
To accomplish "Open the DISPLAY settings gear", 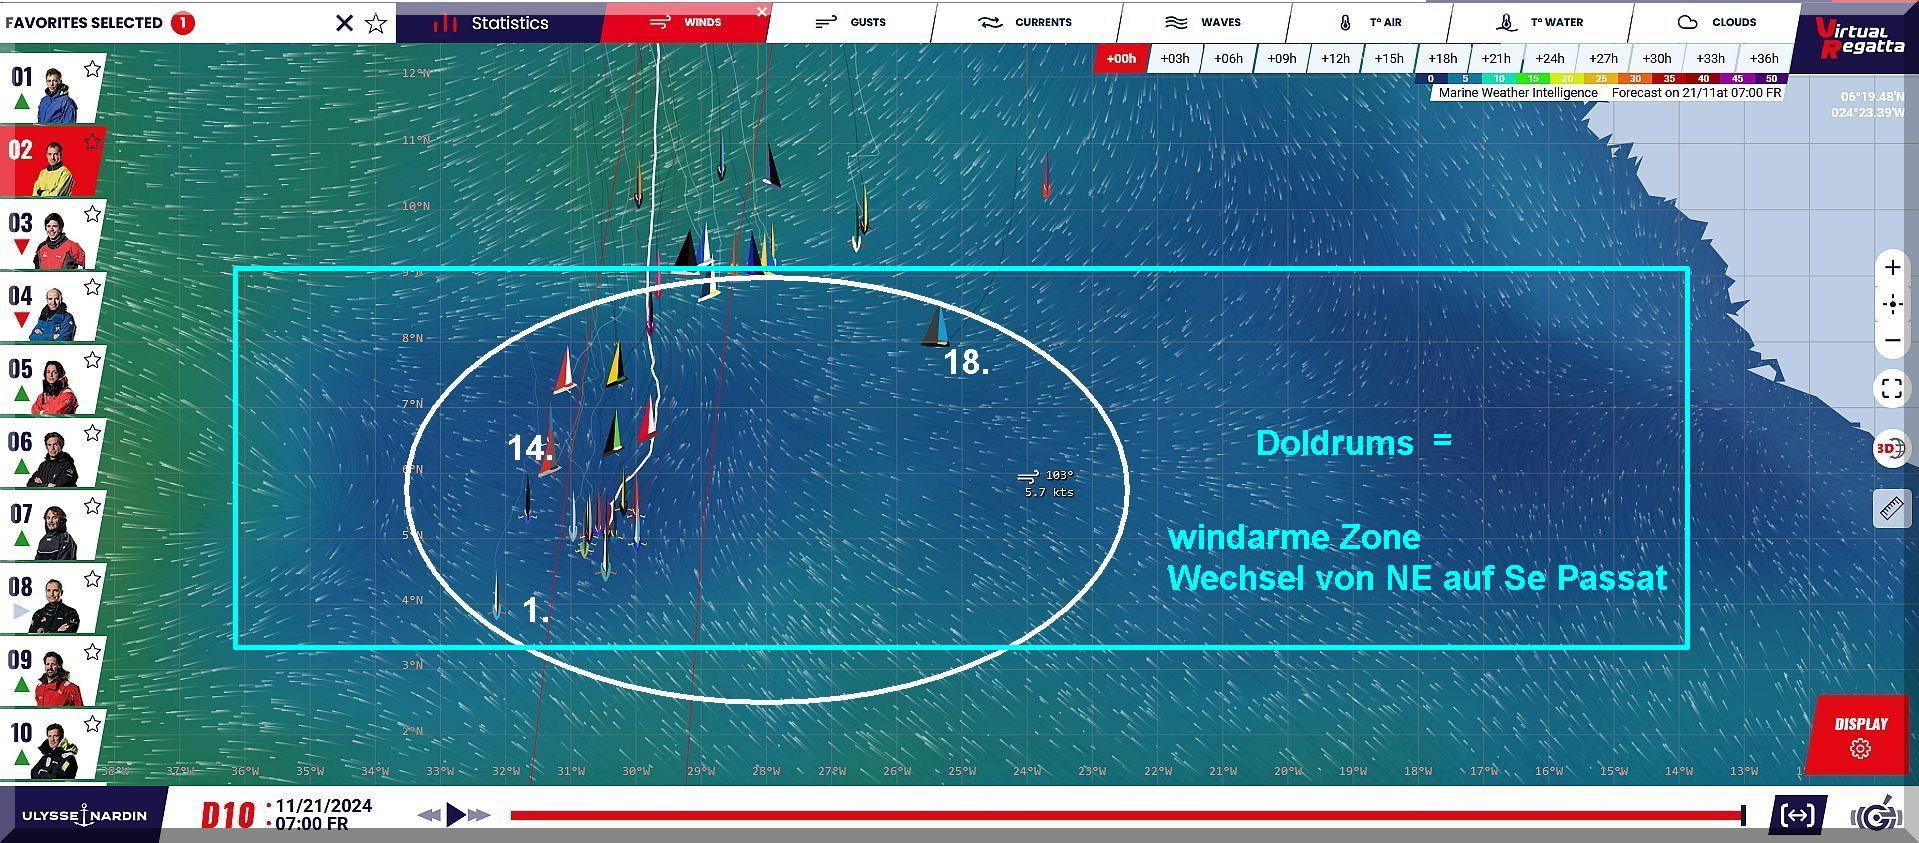I will click(x=1860, y=747).
